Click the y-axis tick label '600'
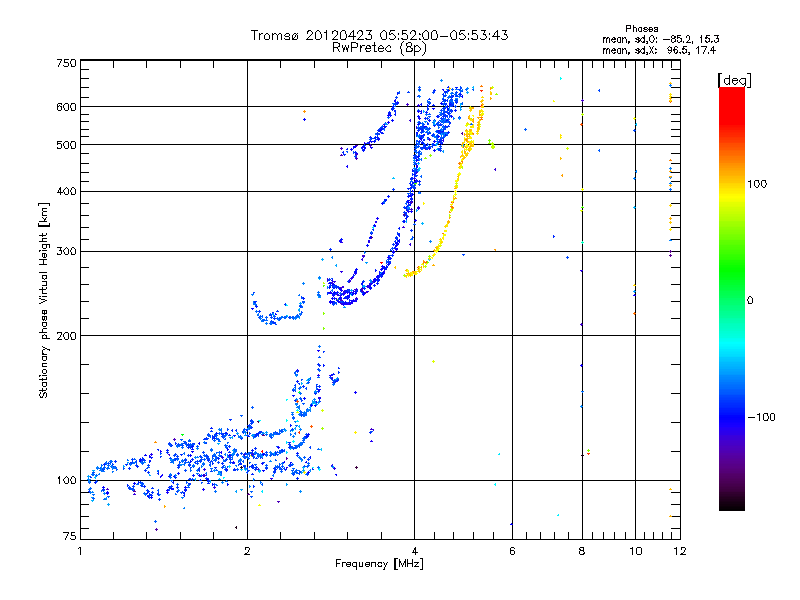The image size is (800, 600). pyautogui.click(x=66, y=107)
